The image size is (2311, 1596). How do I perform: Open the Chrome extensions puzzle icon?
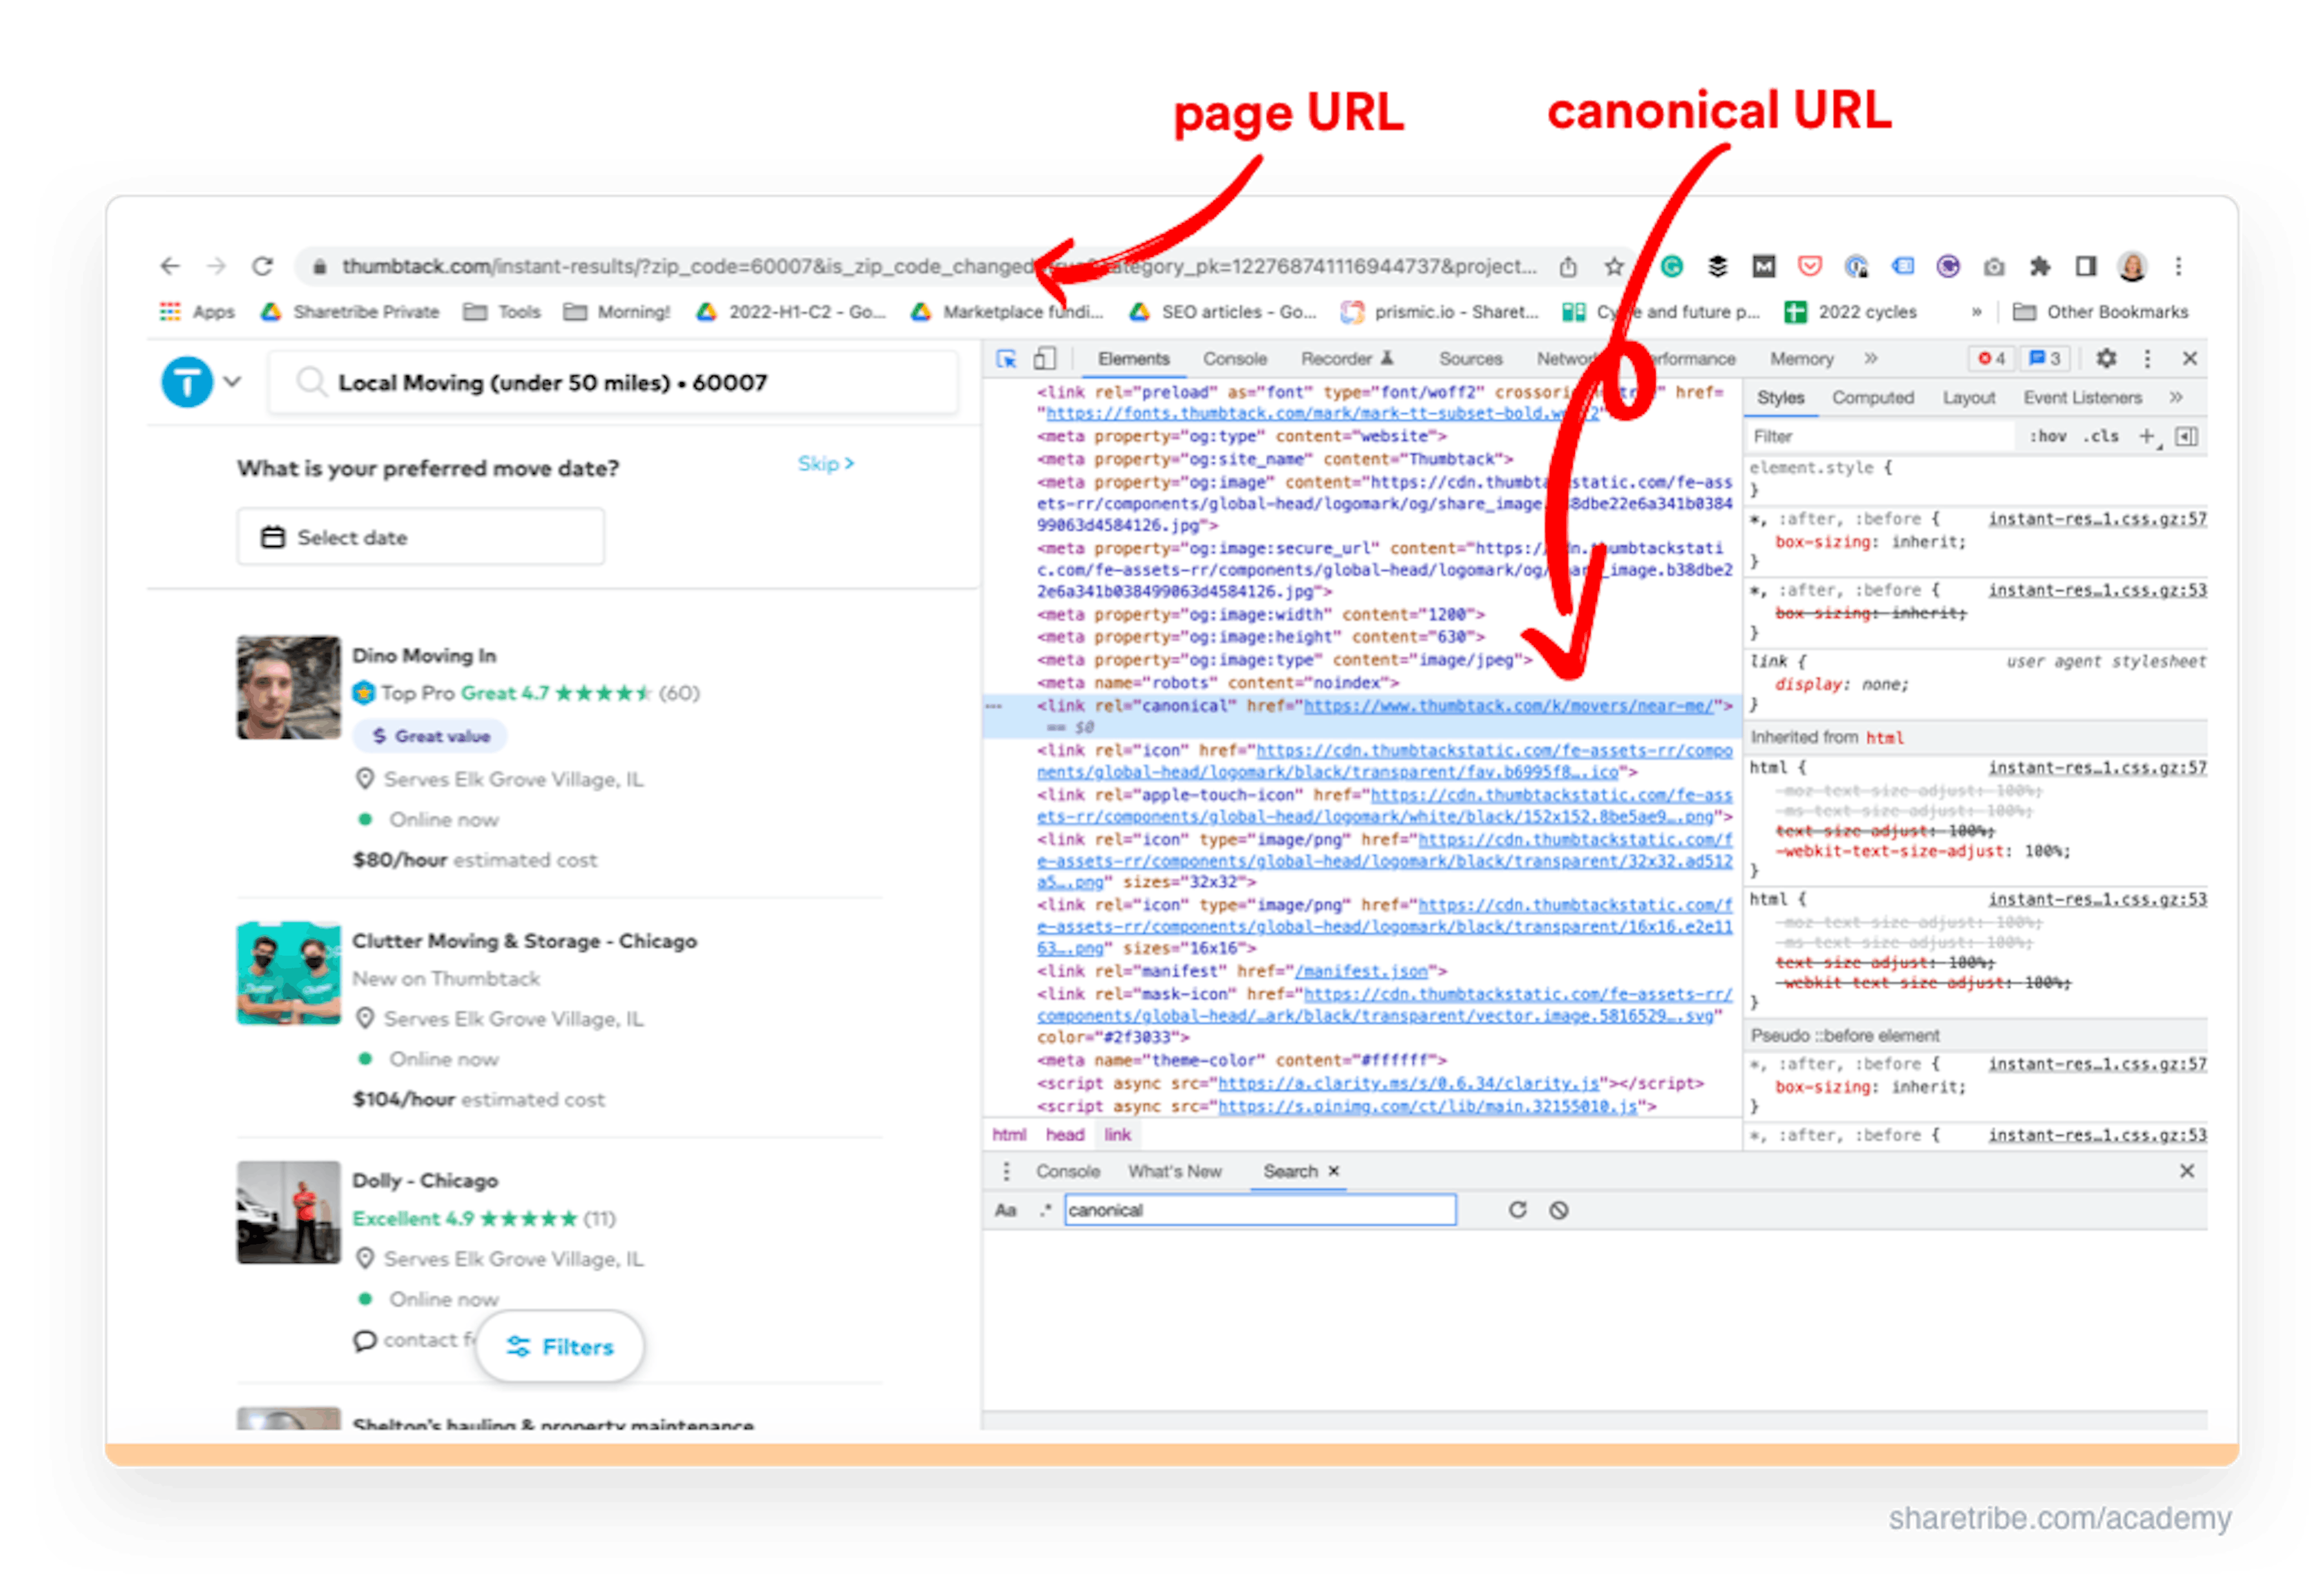[2040, 267]
